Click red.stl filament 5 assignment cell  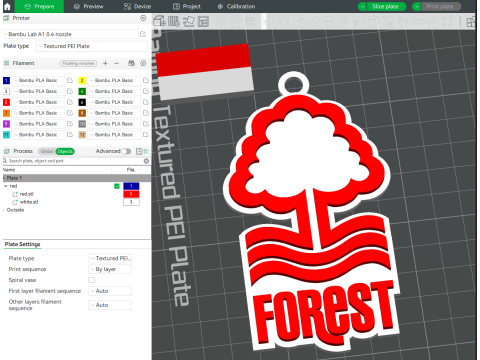[x=131, y=194]
